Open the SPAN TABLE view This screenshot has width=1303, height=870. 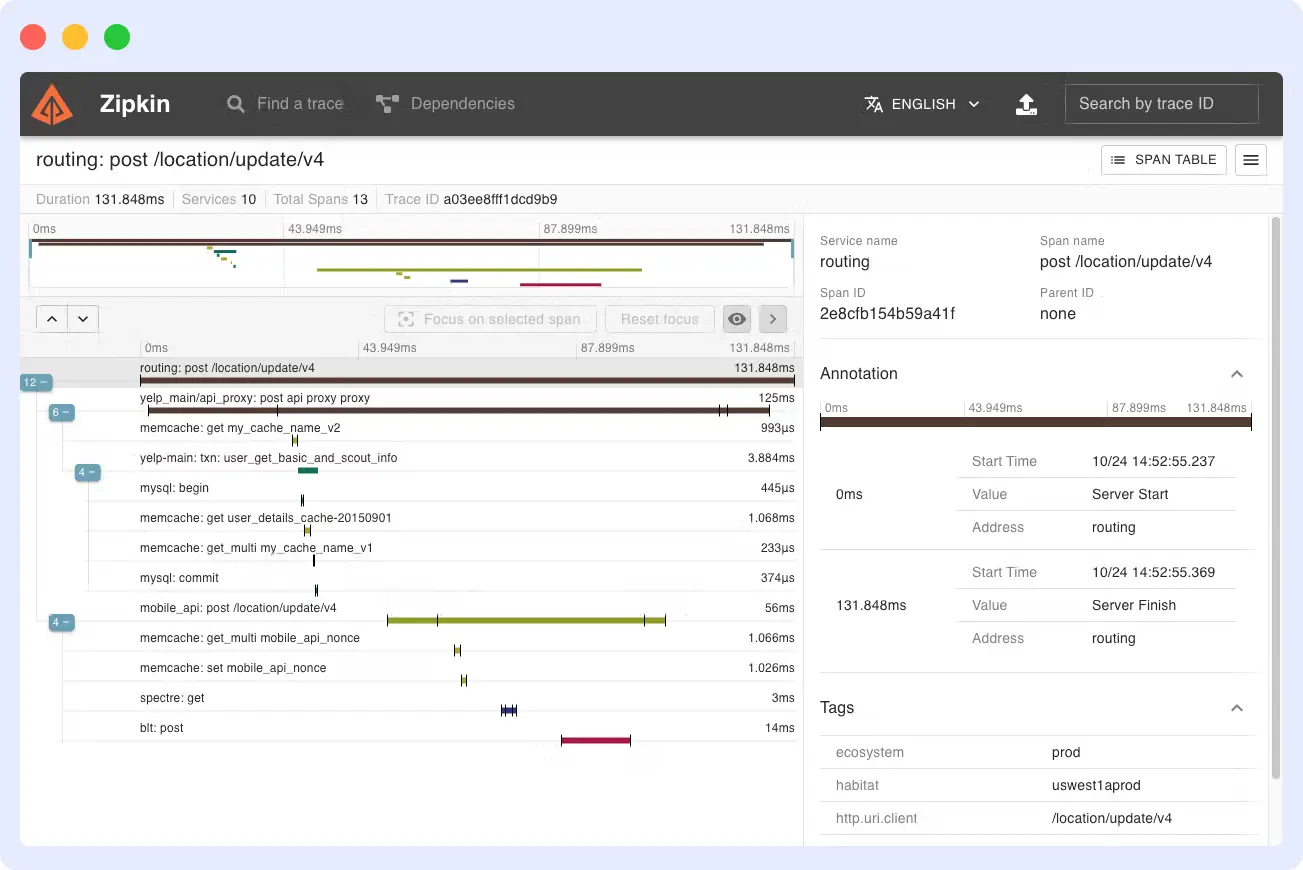pos(1163,159)
